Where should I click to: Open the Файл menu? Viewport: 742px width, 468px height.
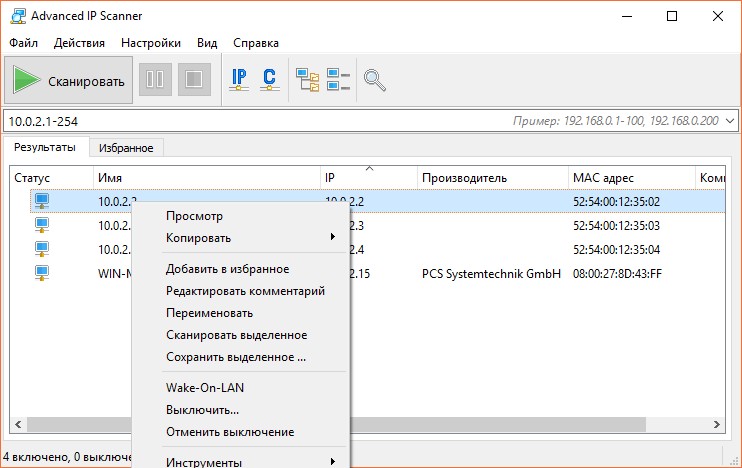point(23,43)
